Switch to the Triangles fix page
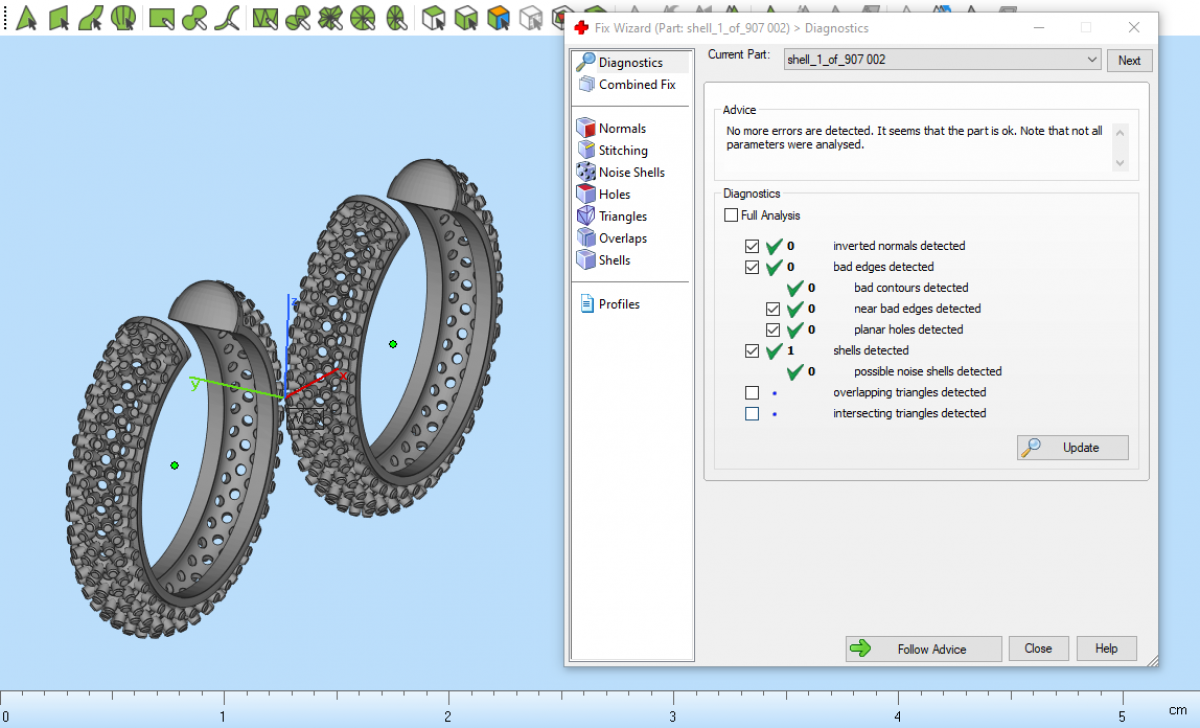The width and height of the screenshot is (1200, 728). (x=622, y=216)
